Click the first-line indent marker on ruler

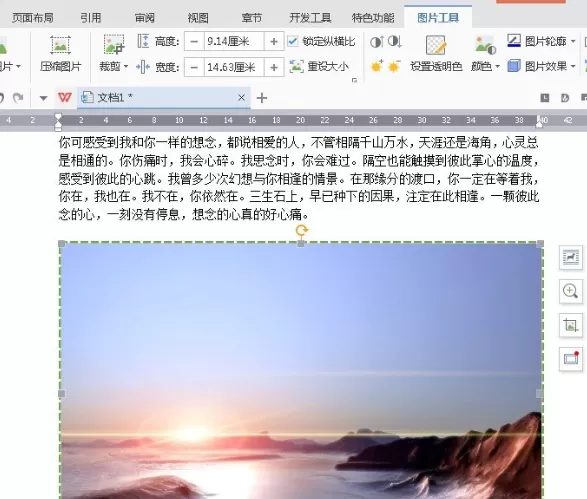pyautogui.click(x=58, y=117)
